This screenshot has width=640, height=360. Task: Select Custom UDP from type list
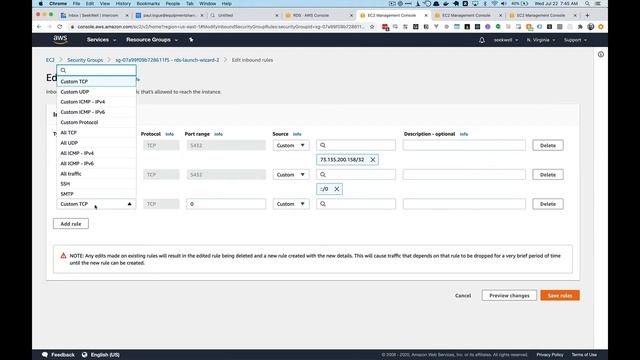click(x=96, y=92)
